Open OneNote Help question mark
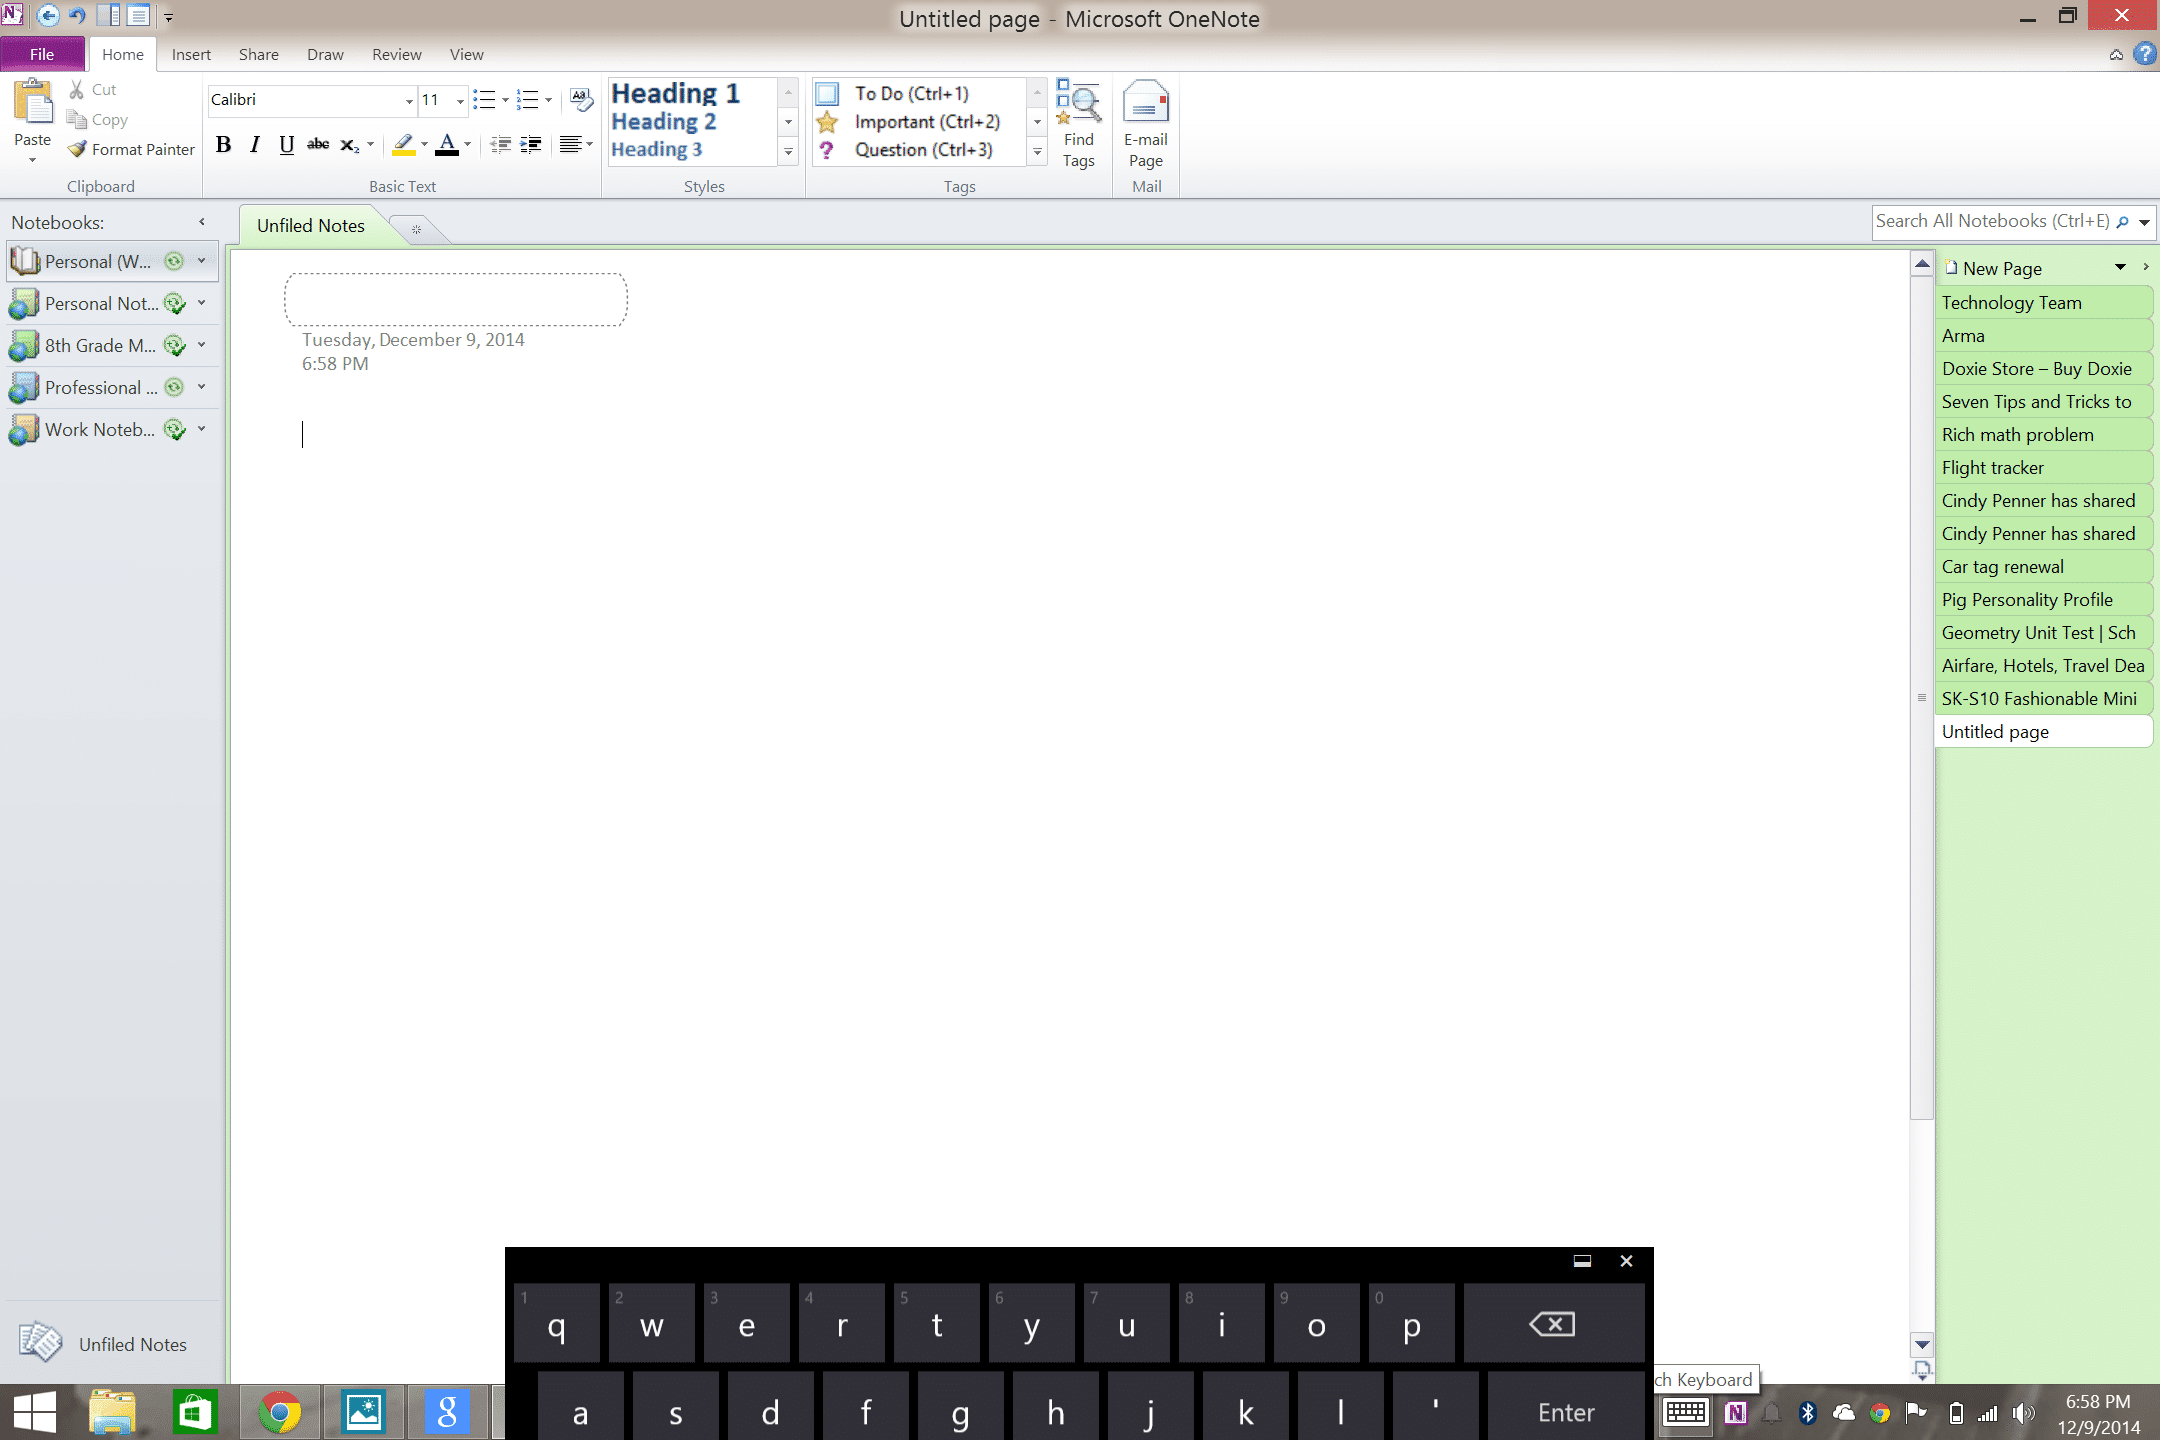The width and height of the screenshot is (2160, 1440). point(2145,54)
